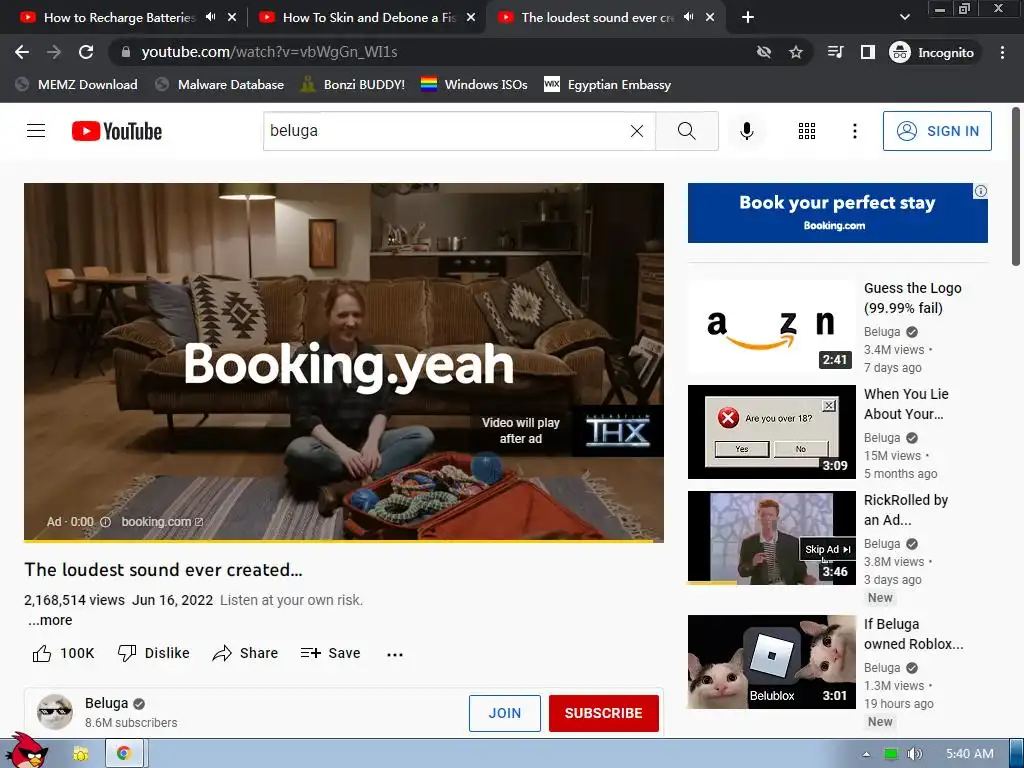Visit booking.com link in ad overlay
Image resolution: width=1024 pixels, height=768 pixels.
pyautogui.click(x=162, y=522)
